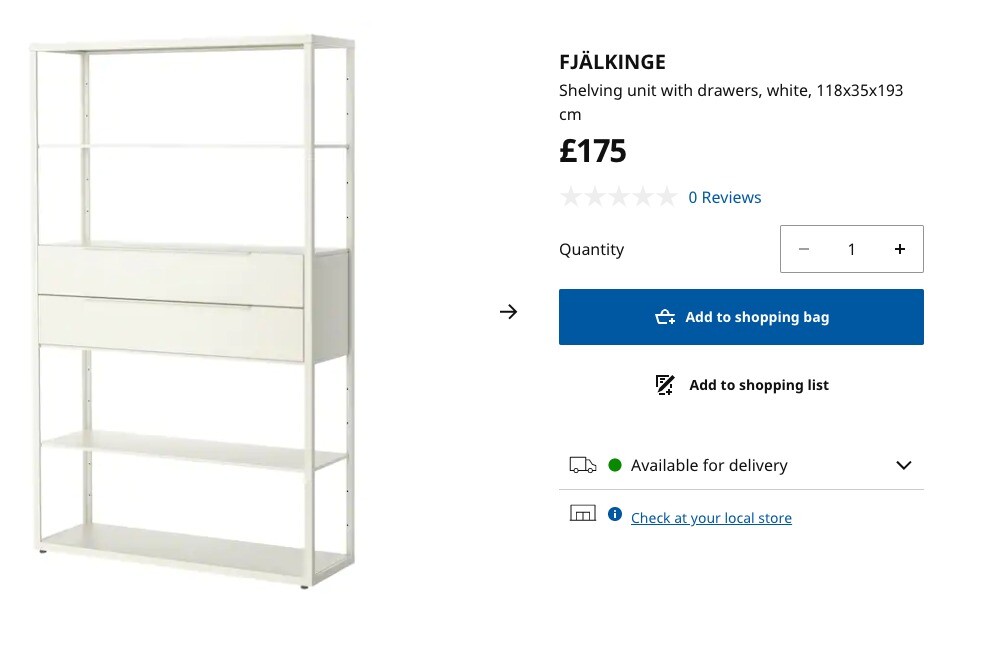The image size is (997, 646).
Task: Click the pencil-and-list shopping list icon
Action: [x=663, y=384]
